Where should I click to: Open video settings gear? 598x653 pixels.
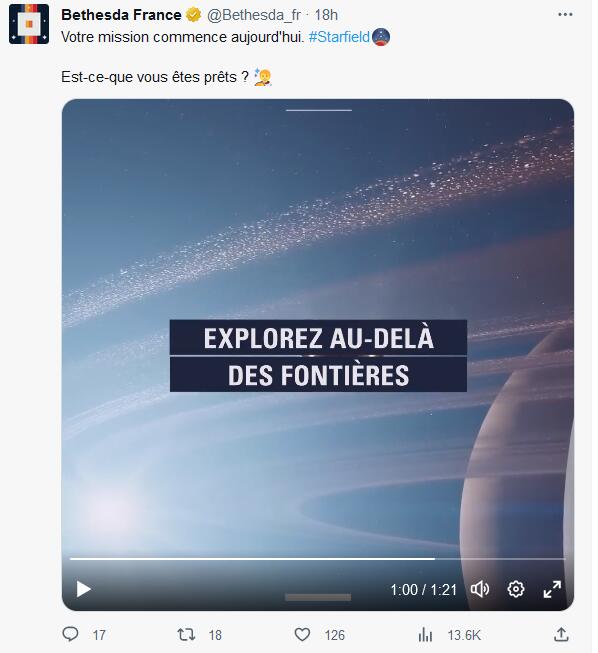pyautogui.click(x=516, y=589)
